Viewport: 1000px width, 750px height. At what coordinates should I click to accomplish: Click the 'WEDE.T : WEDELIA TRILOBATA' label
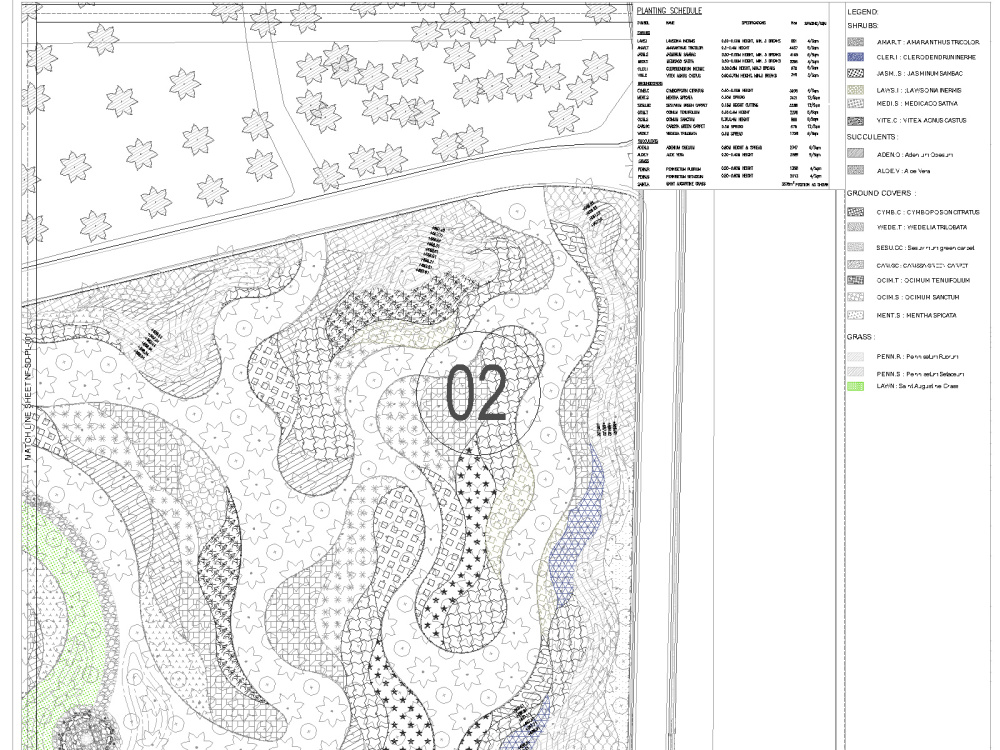pyautogui.click(x=922, y=227)
